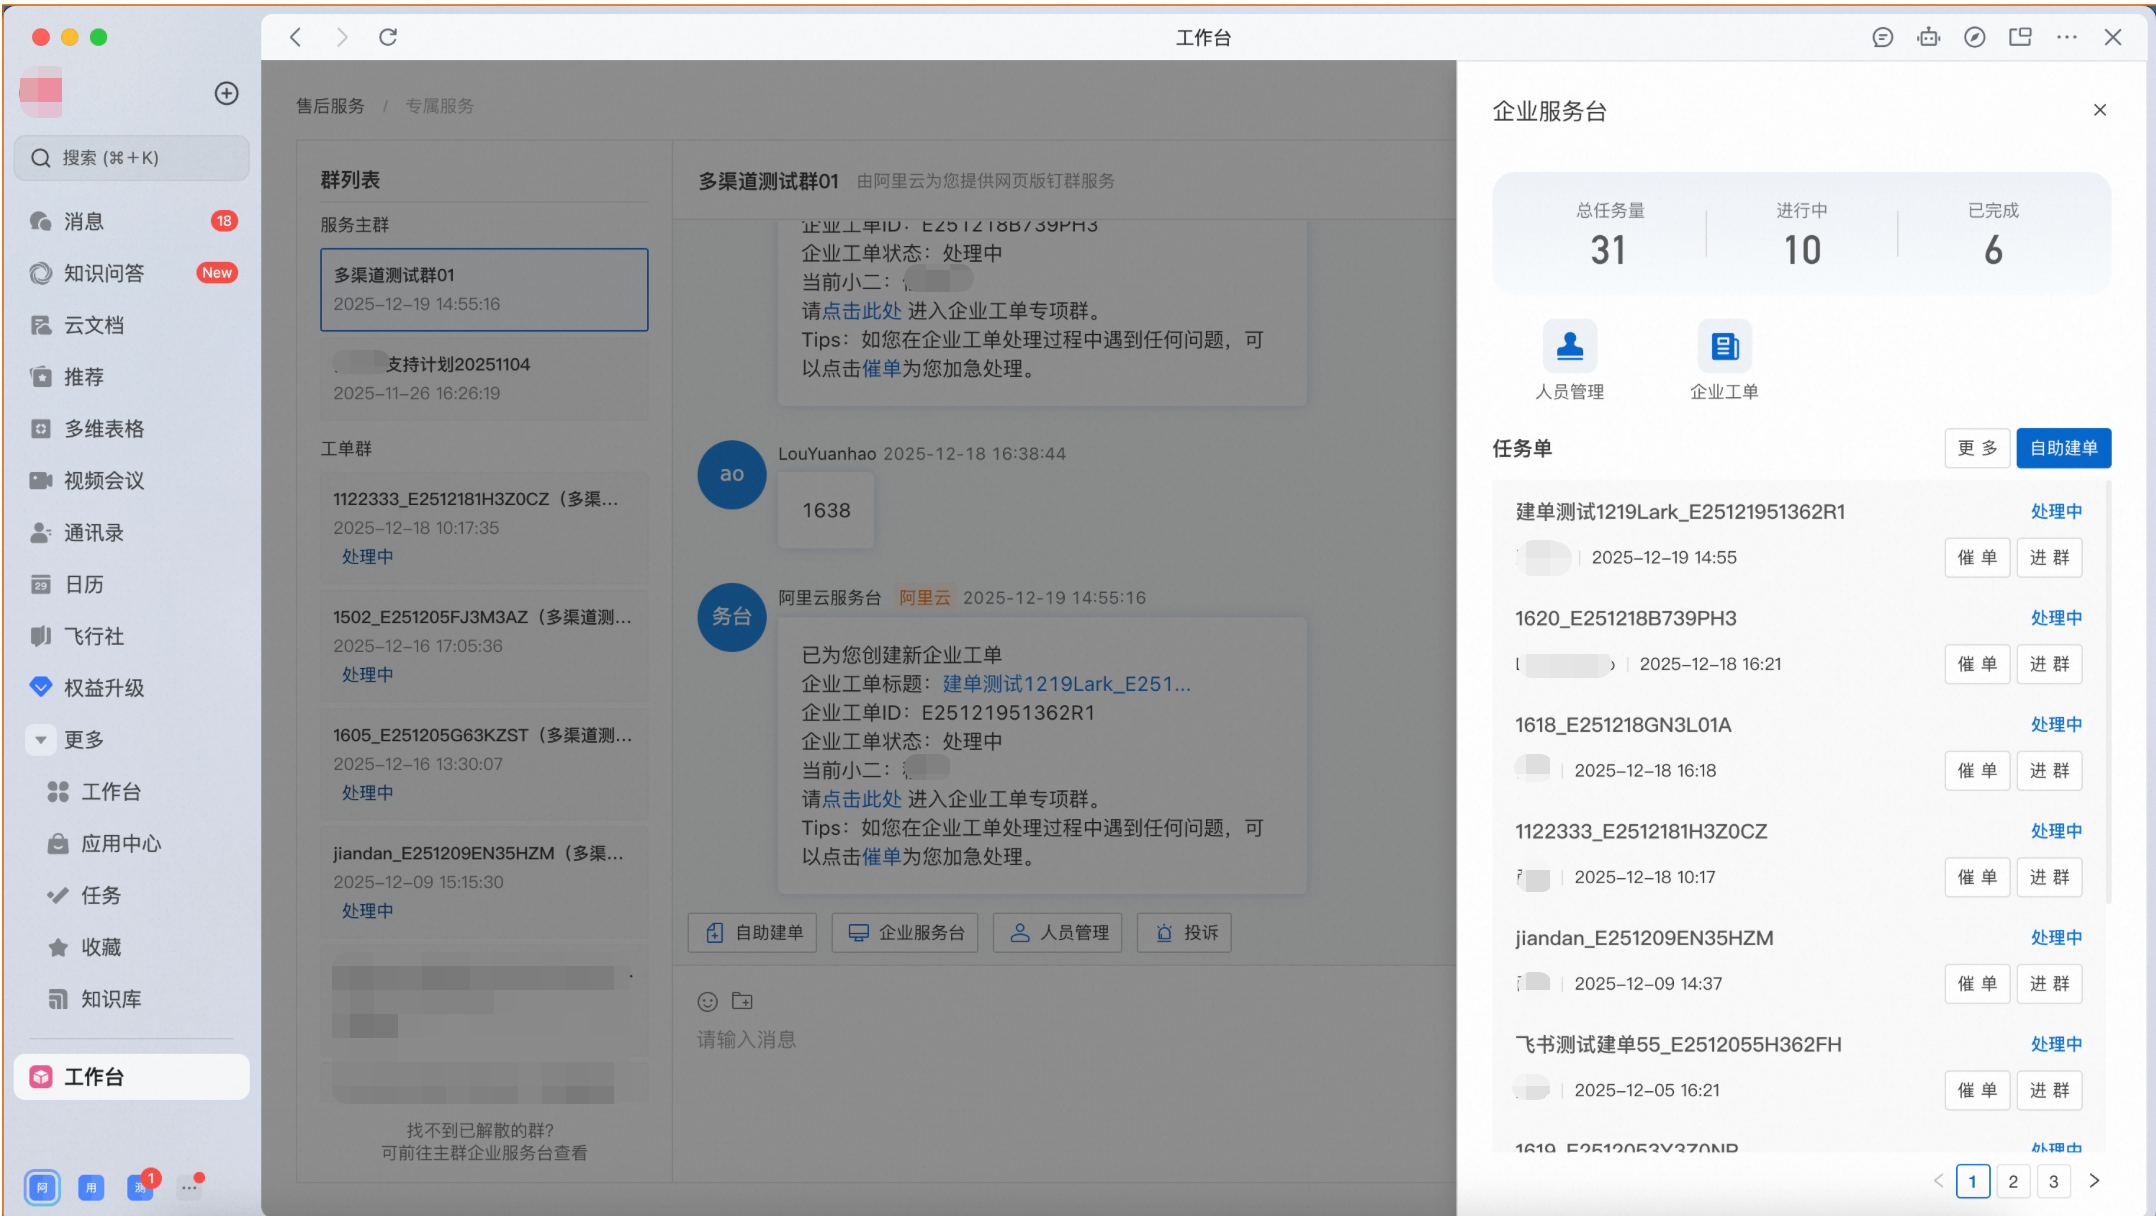Click the refresh icon in top bar
The height and width of the screenshot is (1216, 2156).
point(388,37)
